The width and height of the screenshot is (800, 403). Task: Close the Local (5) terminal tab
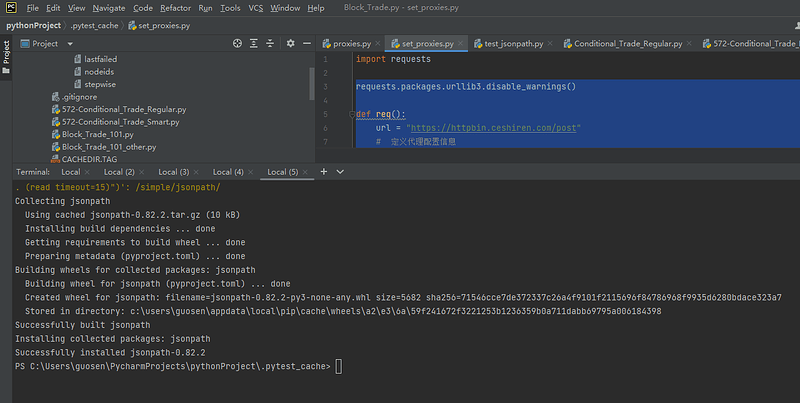pyautogui.click(x=305, y=172)
